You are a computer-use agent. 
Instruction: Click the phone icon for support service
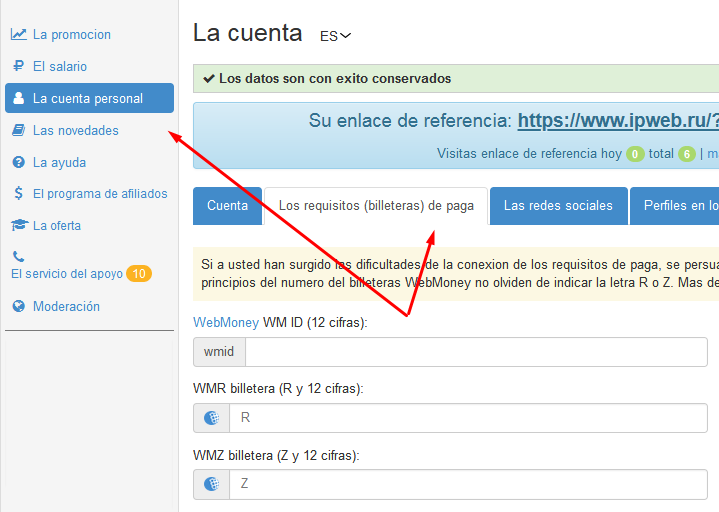tap(18, 256)
